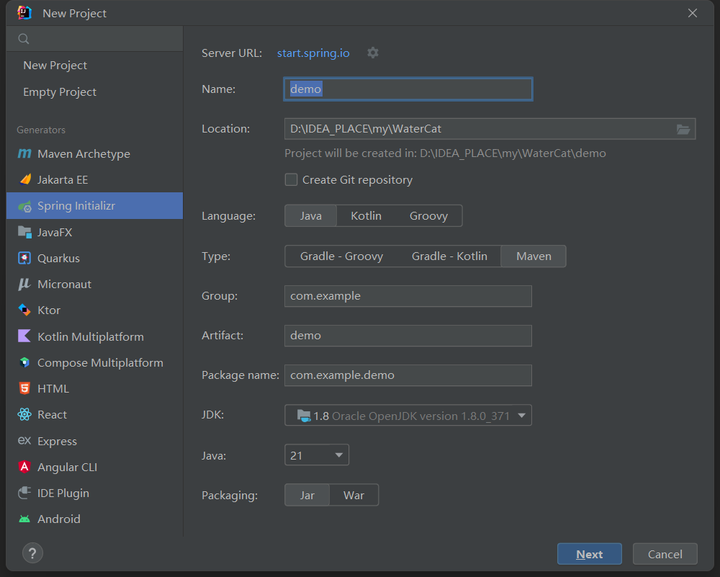
Task: Select Kotlin Multiplatform generator
Action: (x=90, y=337)
